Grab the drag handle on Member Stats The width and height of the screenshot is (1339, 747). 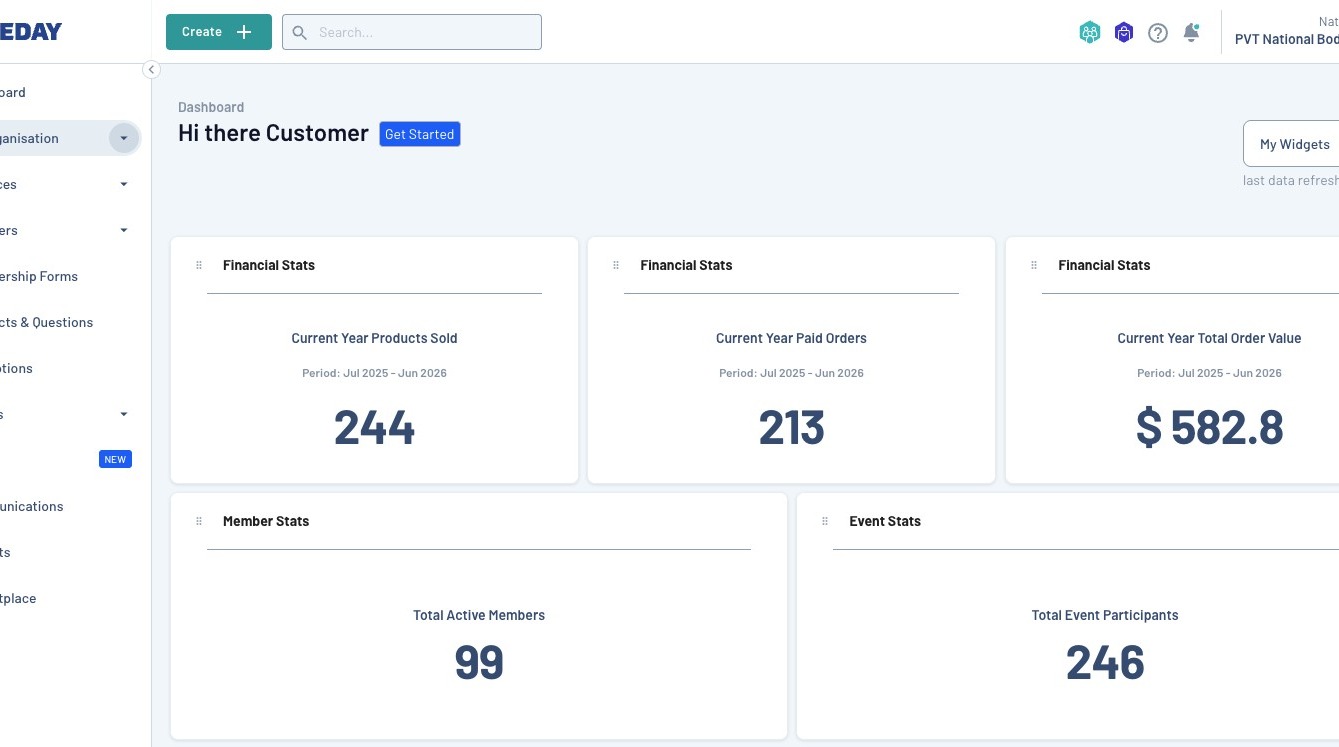tap(199, 521)
